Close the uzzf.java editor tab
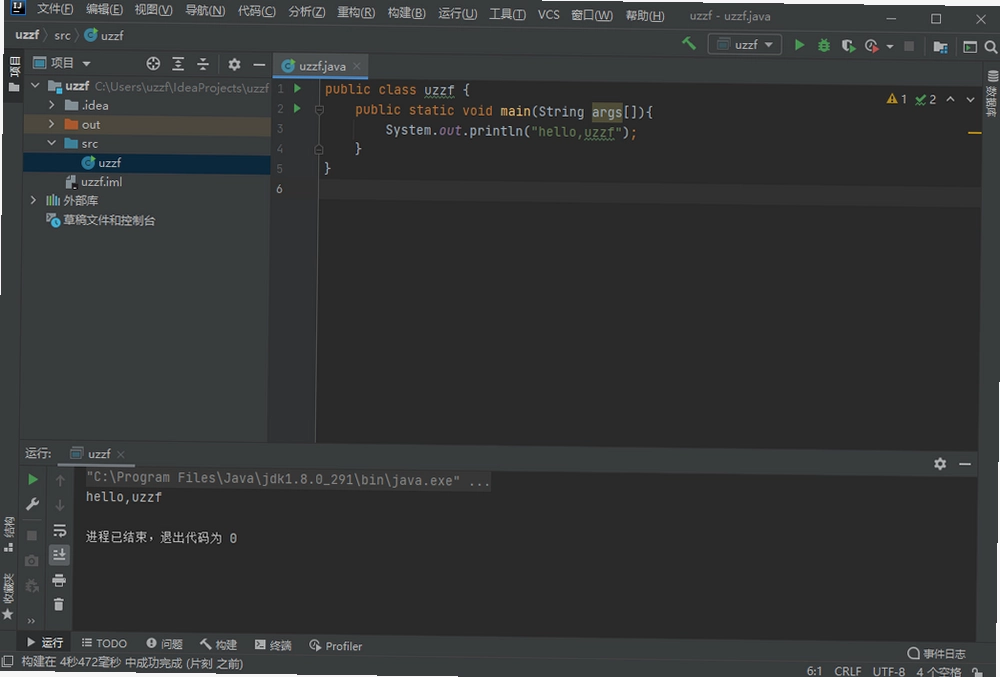1000x677 pixels. (x=357, y=66)
